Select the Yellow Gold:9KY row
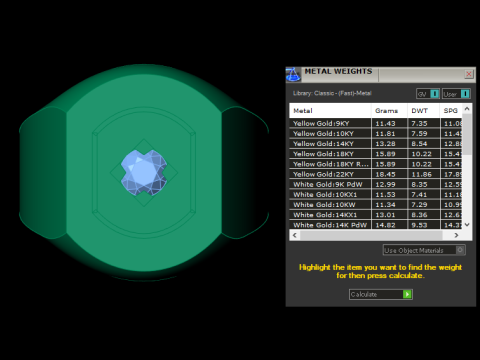 point(376,123)
